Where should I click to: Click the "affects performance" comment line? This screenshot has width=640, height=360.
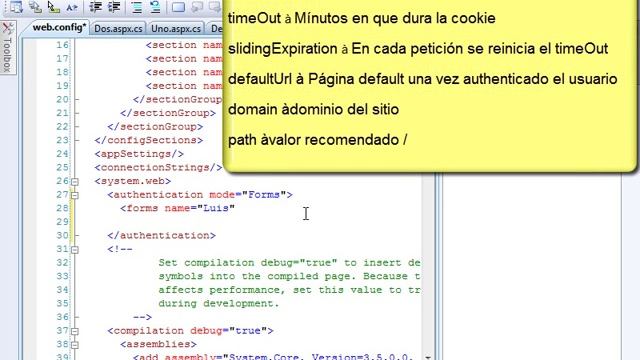tap(289, 290)
